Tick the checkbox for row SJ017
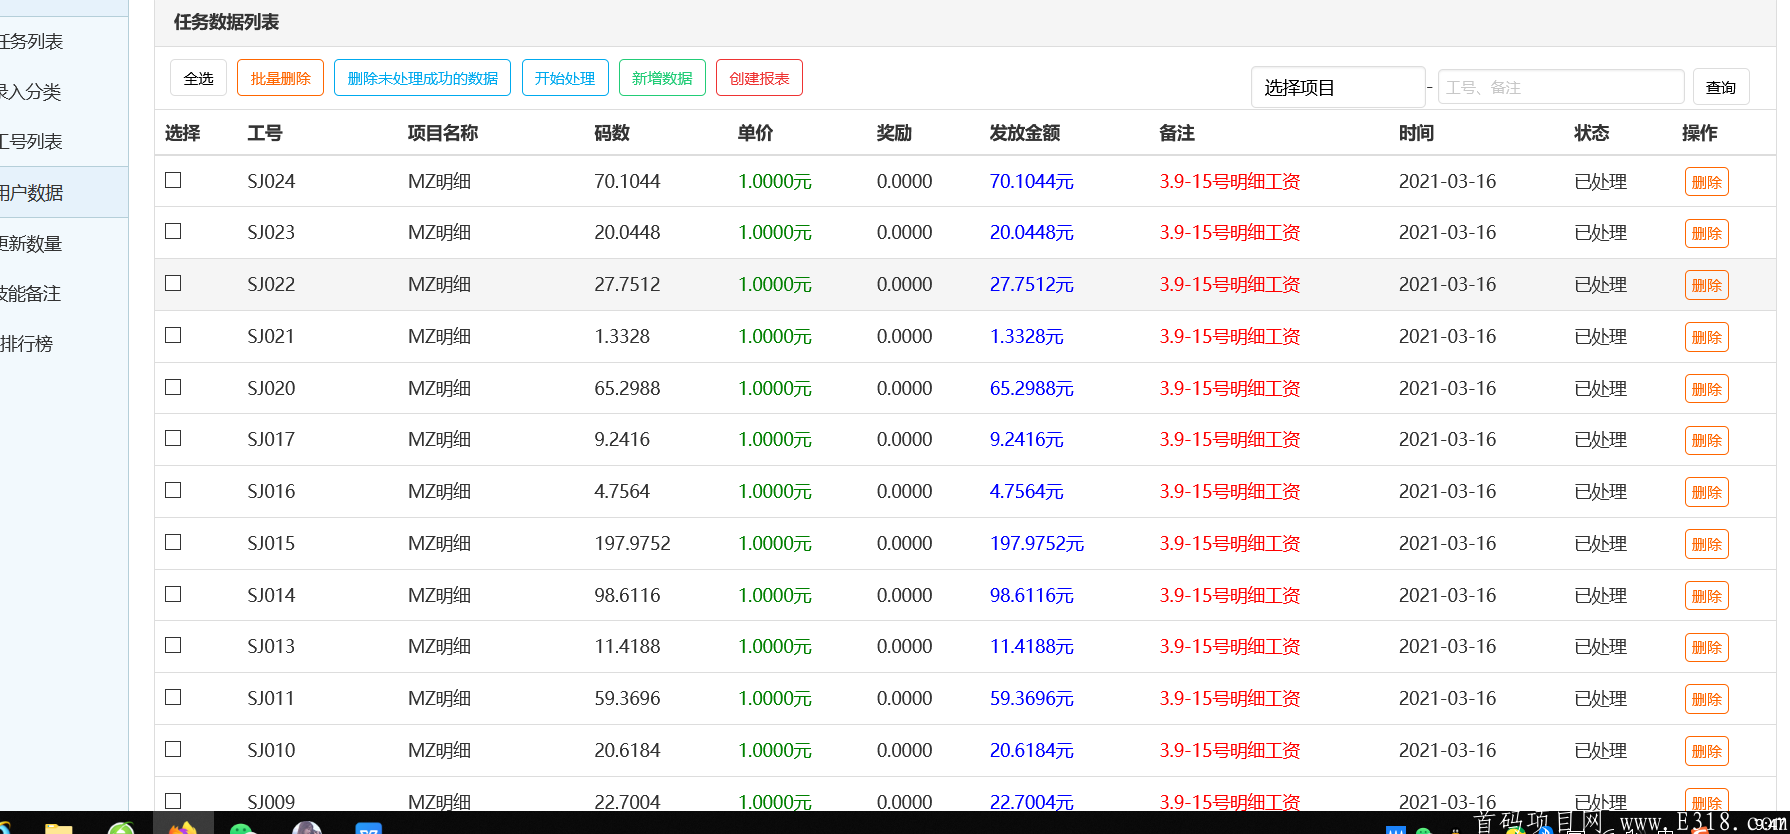The height and width of the screenshot is (834, 1790). (173, 438)
